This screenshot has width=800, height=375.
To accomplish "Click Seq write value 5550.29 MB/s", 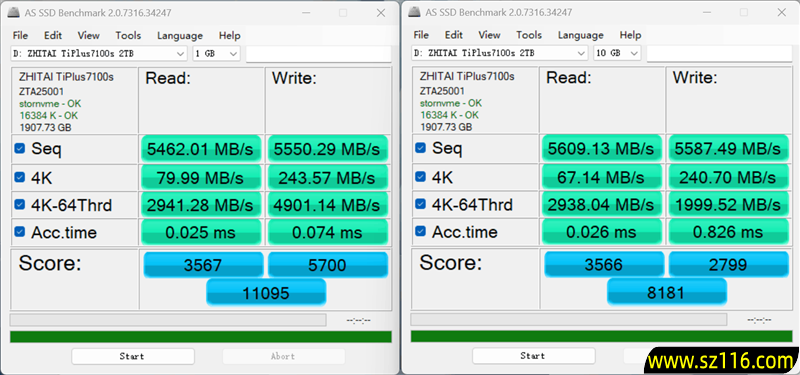I will pyautogui.click(x=327, y=149).
